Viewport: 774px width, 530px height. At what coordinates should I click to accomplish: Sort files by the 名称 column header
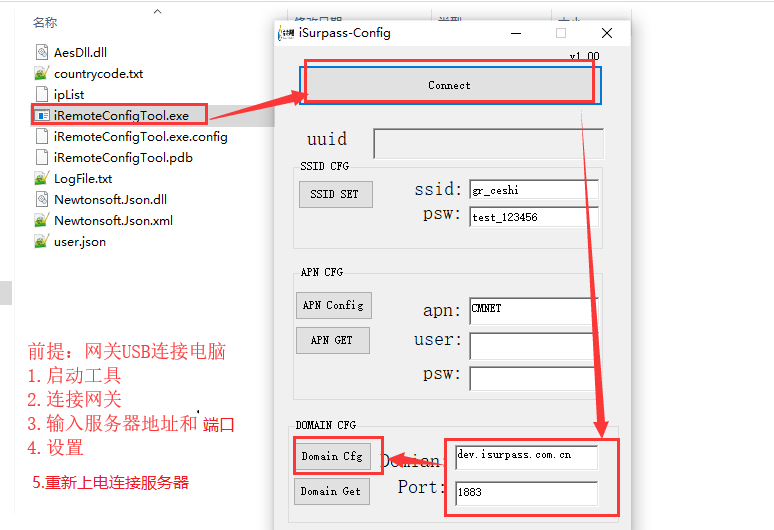45,22
